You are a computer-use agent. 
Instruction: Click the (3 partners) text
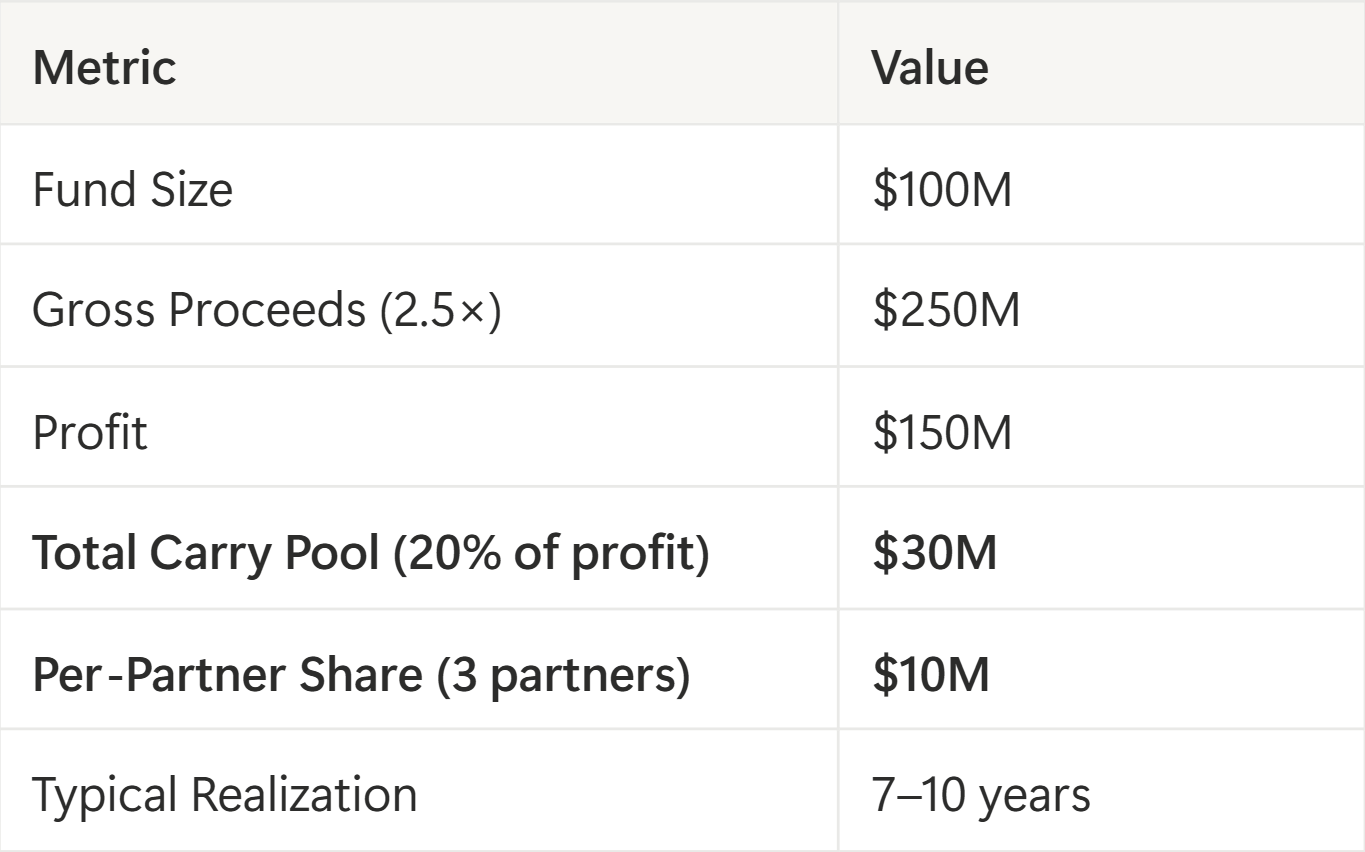click(x=563, y=675)
